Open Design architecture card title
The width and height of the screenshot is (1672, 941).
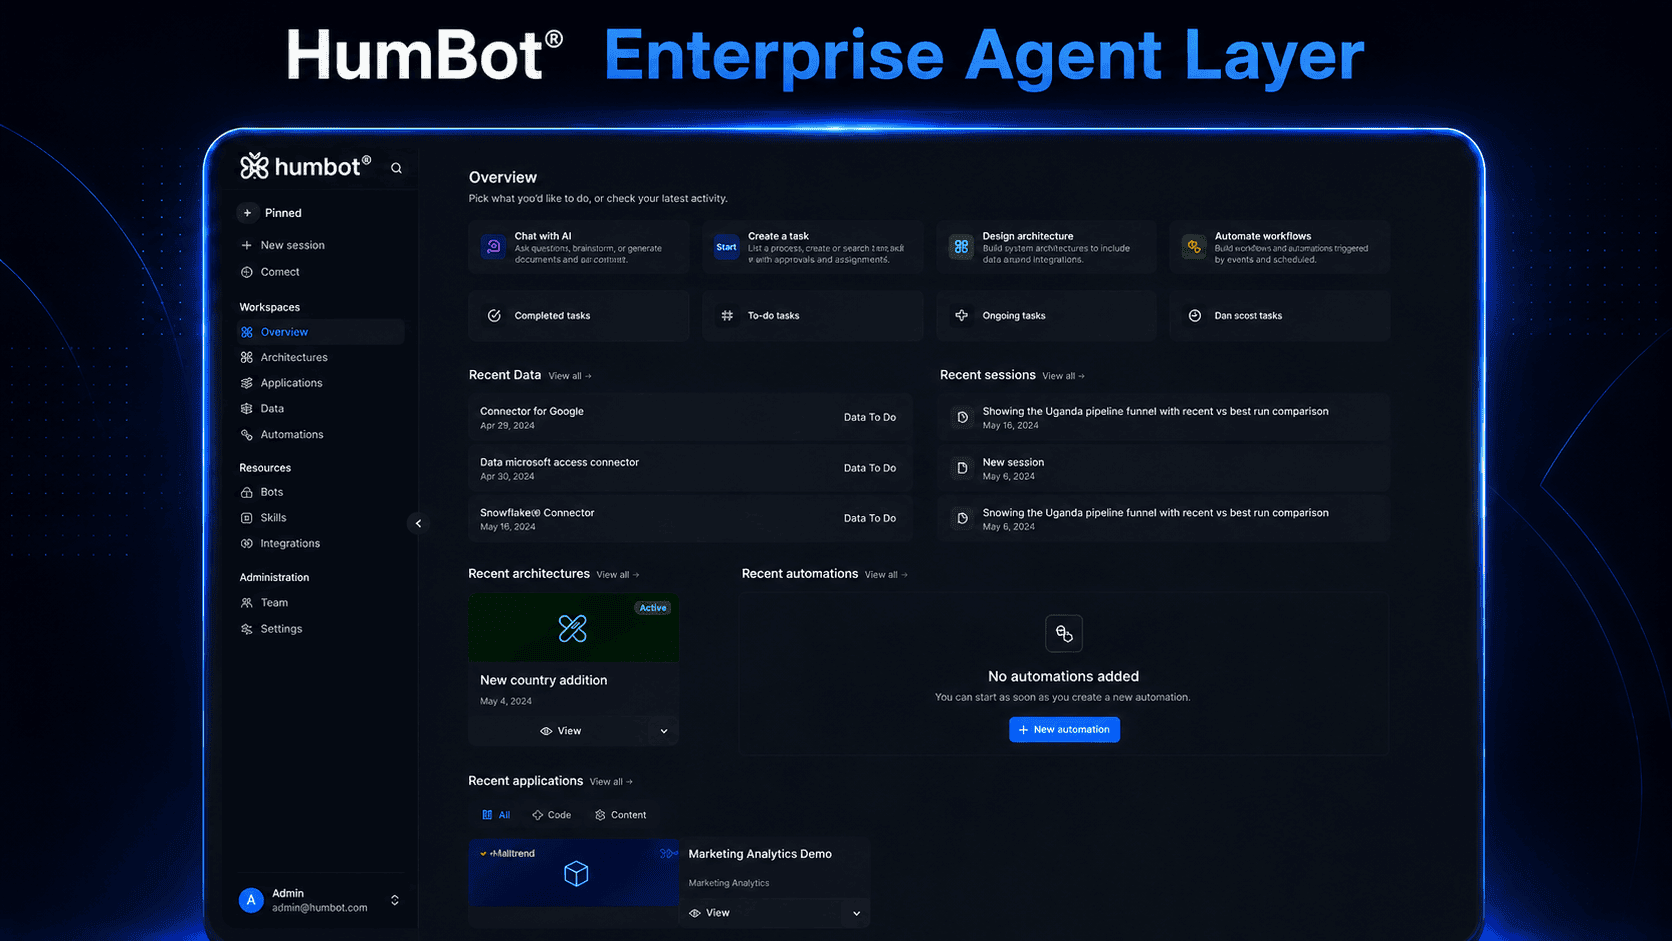1027,236
